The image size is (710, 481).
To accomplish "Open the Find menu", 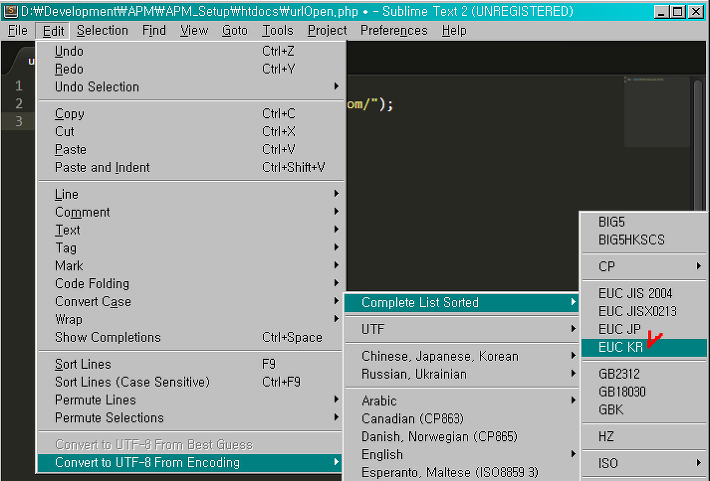I will (154, 30).
